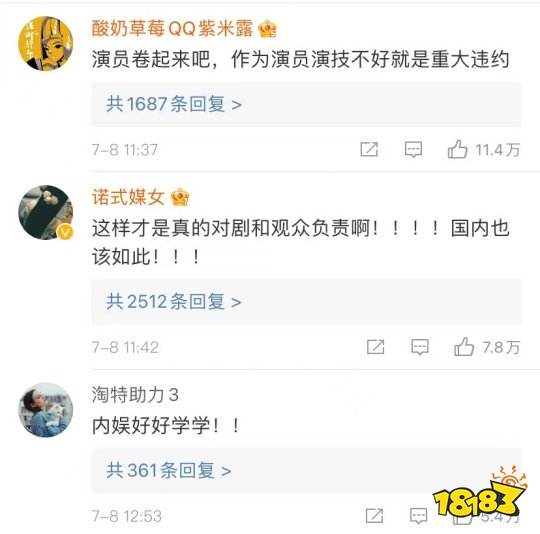Click the crown badge beside 诺式媒女
Image resolution: width=540 pixels, height=534 pixels.
click(180, 197)
